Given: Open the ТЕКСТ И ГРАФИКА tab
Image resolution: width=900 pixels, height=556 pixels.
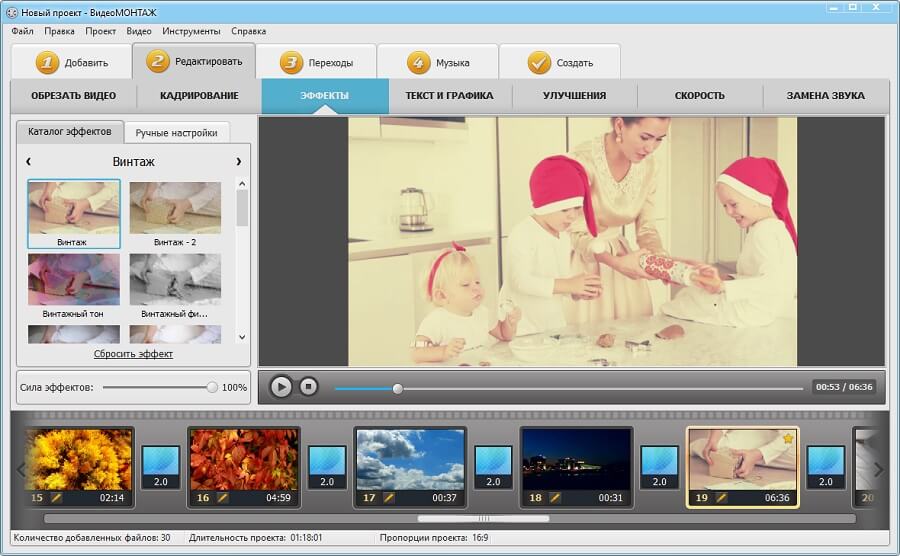Looking at the screenshot, I should [x=449, y=96].
